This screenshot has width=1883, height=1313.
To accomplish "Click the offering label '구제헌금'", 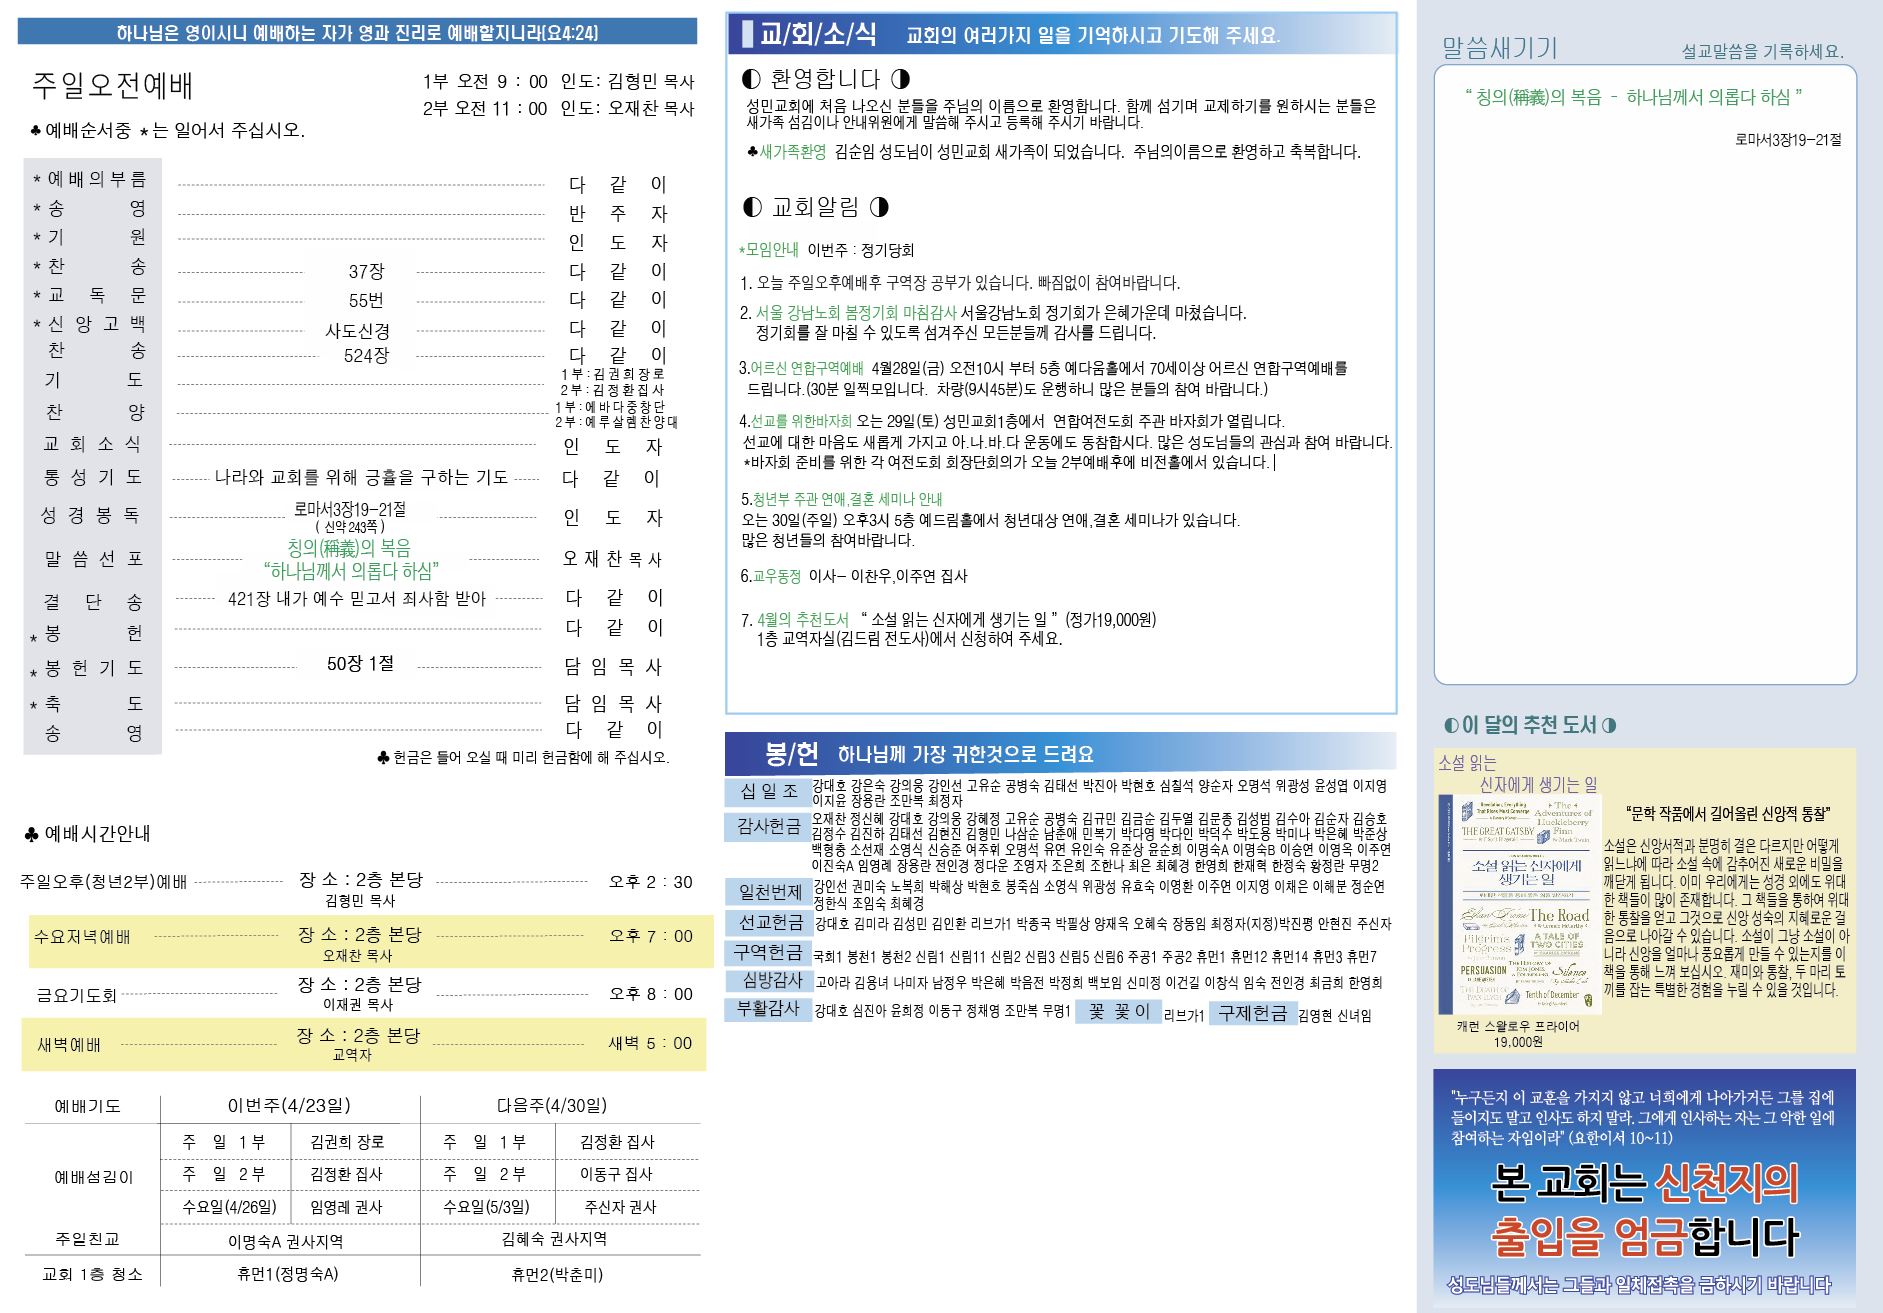I will 1253,1013.
